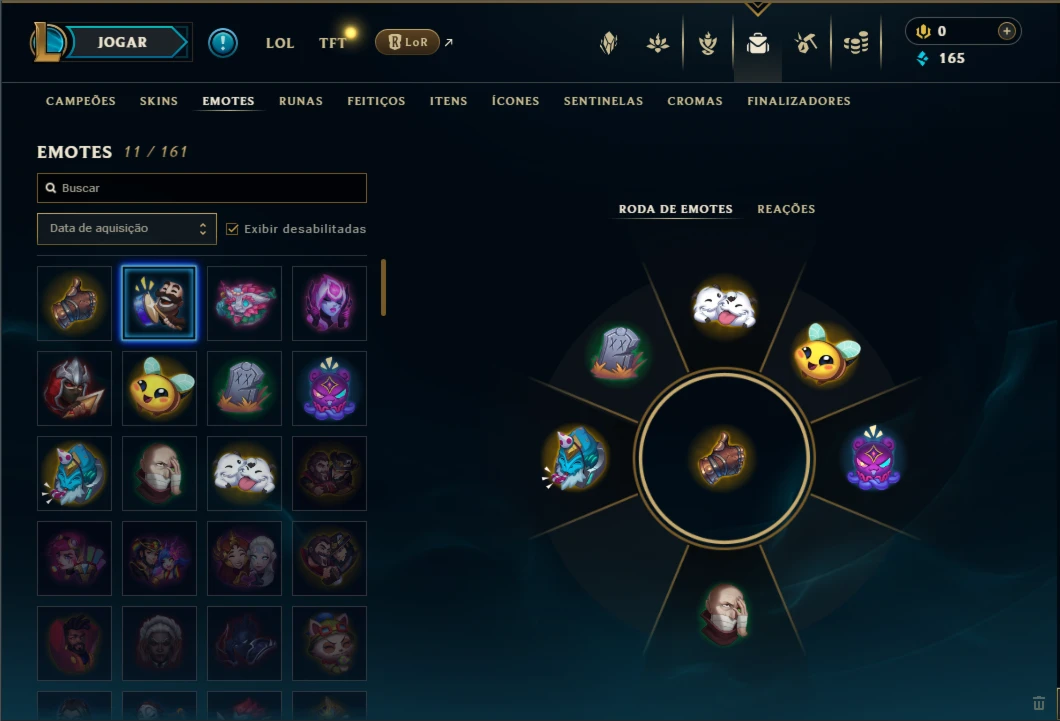Toggle the Exibir desabilitadas checkbox
The height and width of the screenshot is (721, 1060).
point(232,229)
